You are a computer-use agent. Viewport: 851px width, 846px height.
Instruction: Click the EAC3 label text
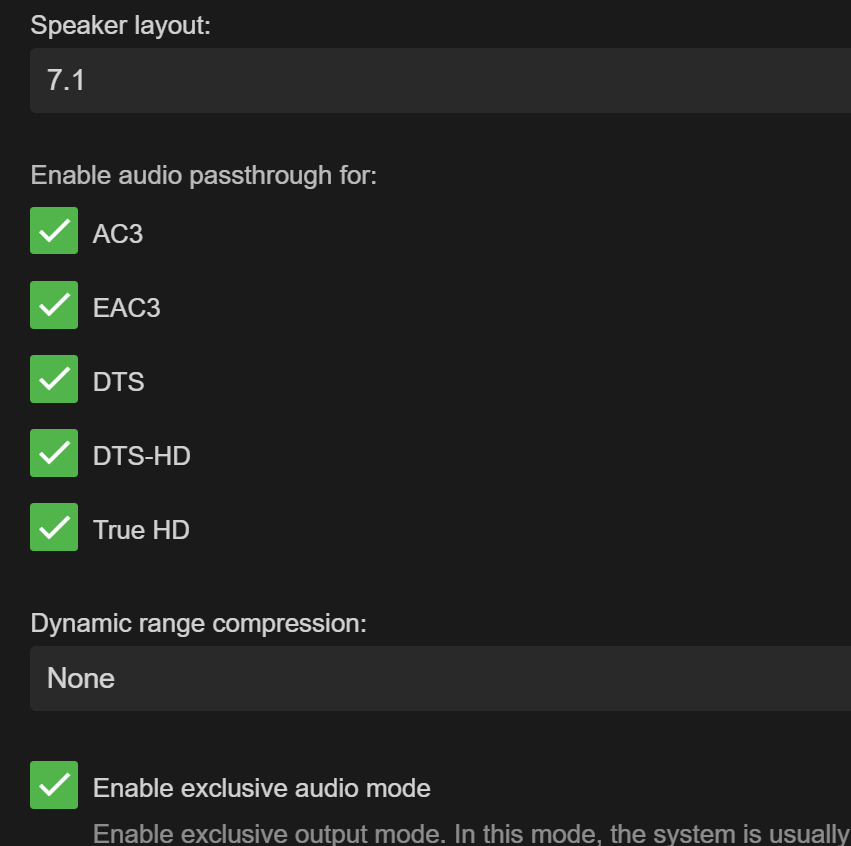(126, 308)
